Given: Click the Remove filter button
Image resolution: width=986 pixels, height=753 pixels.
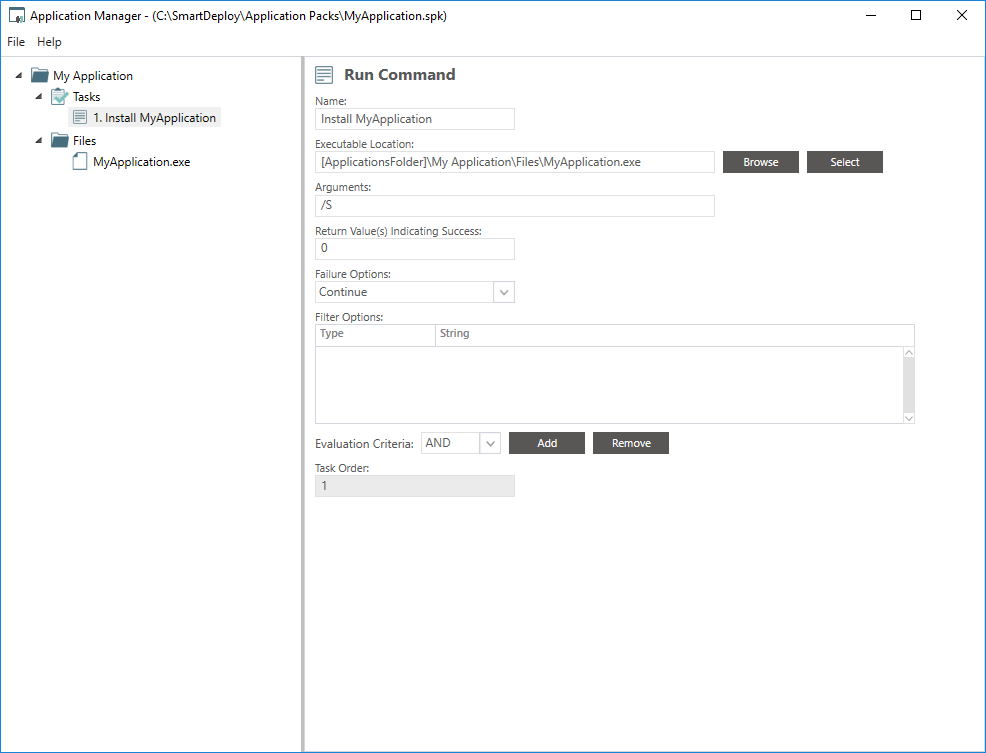Looking at the screenshot, I should tap(631, 443).
